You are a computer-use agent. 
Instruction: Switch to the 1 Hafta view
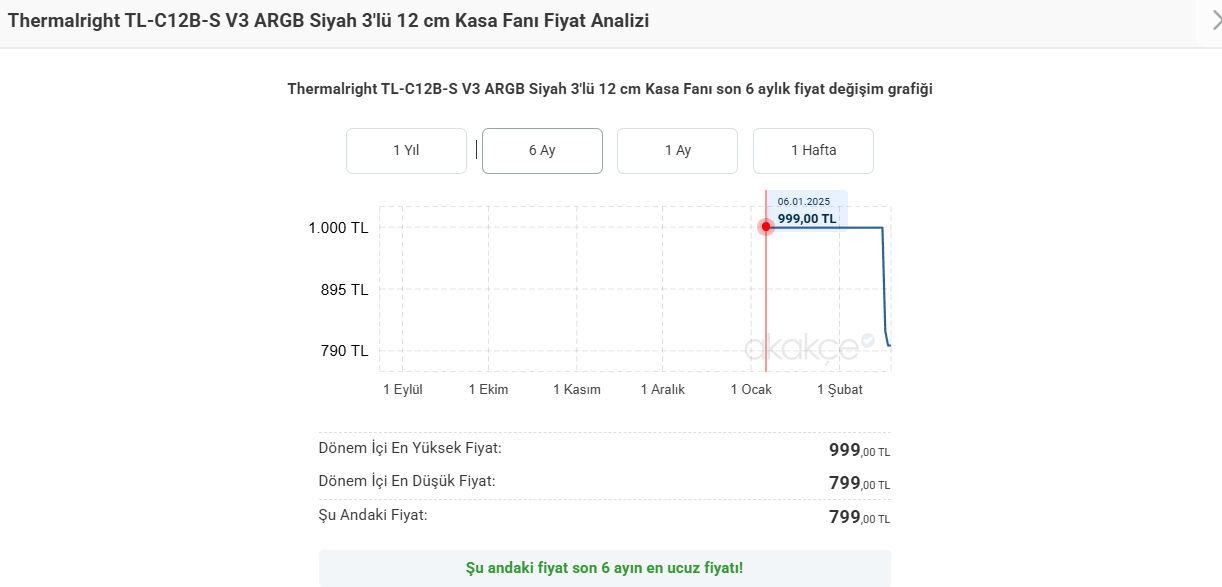point(813,151)
